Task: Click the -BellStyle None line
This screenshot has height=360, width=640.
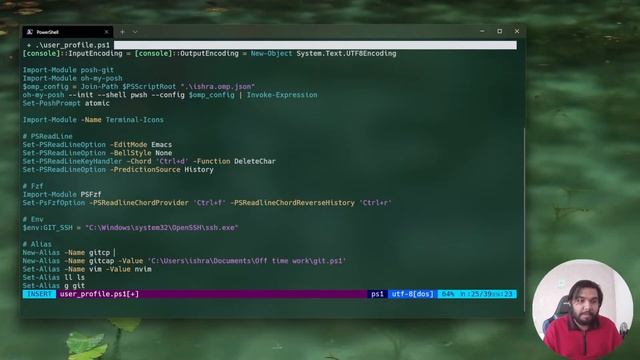Action: (x=97, y=153)
